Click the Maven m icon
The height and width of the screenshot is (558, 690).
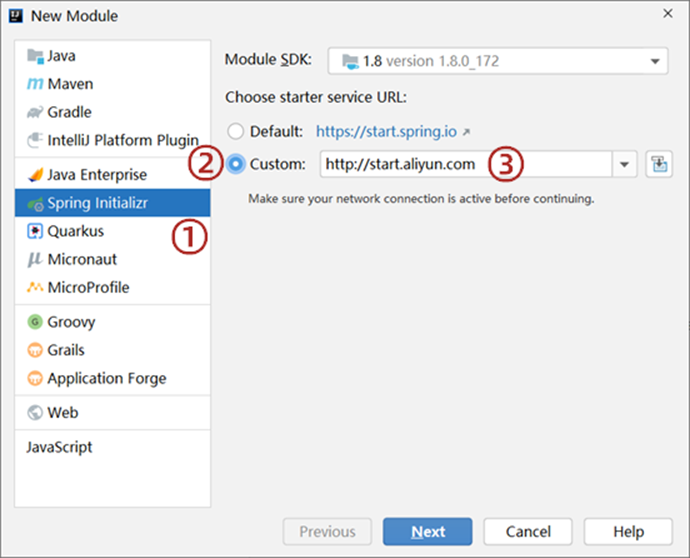35,84
